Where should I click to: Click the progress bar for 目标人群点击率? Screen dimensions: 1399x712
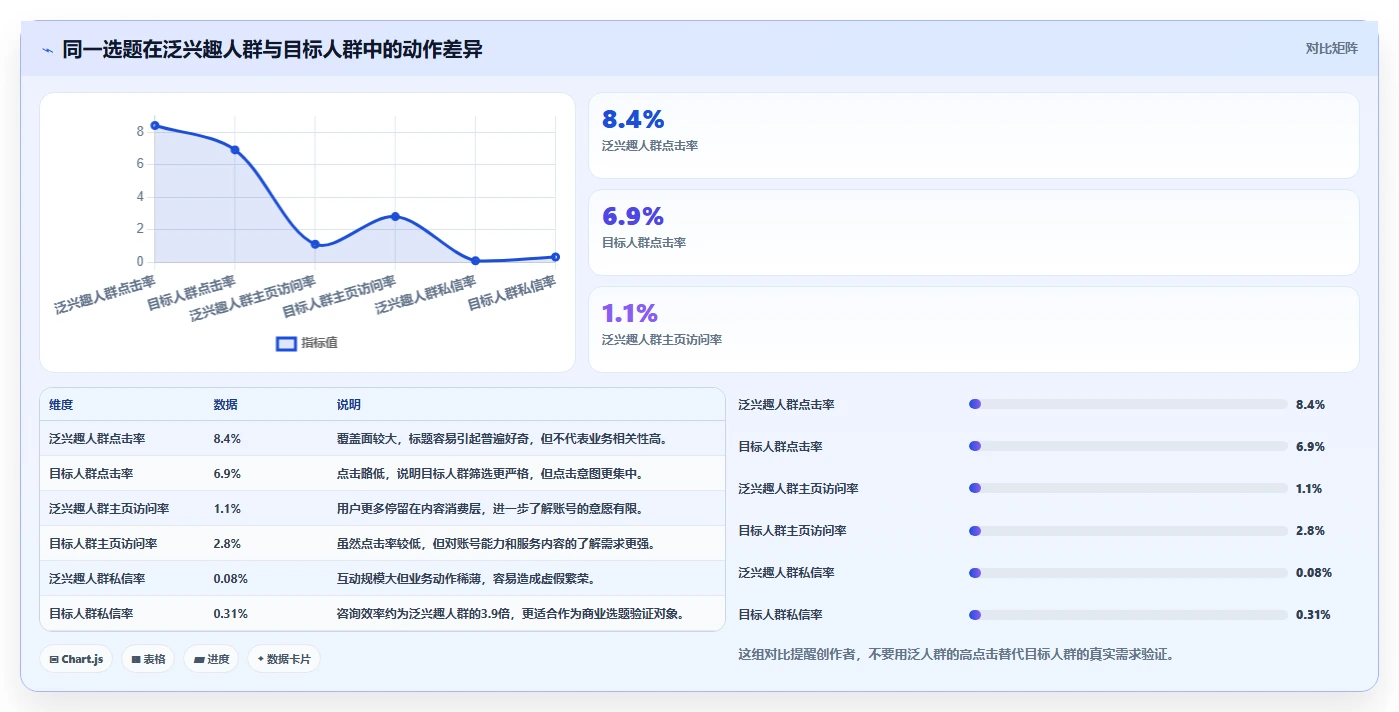1128,446
